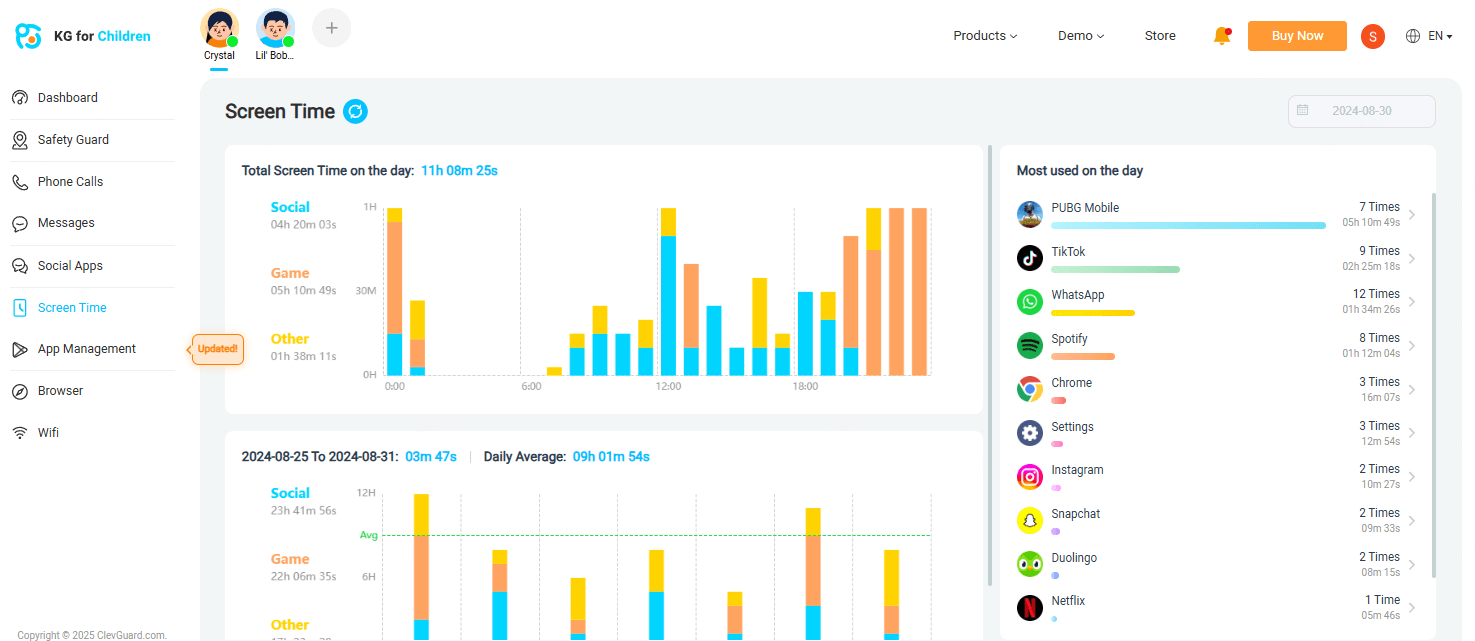The width and height of the screenshot is (1475, 641).
Task: Click the Chrome app icon
Action: 1030,389
